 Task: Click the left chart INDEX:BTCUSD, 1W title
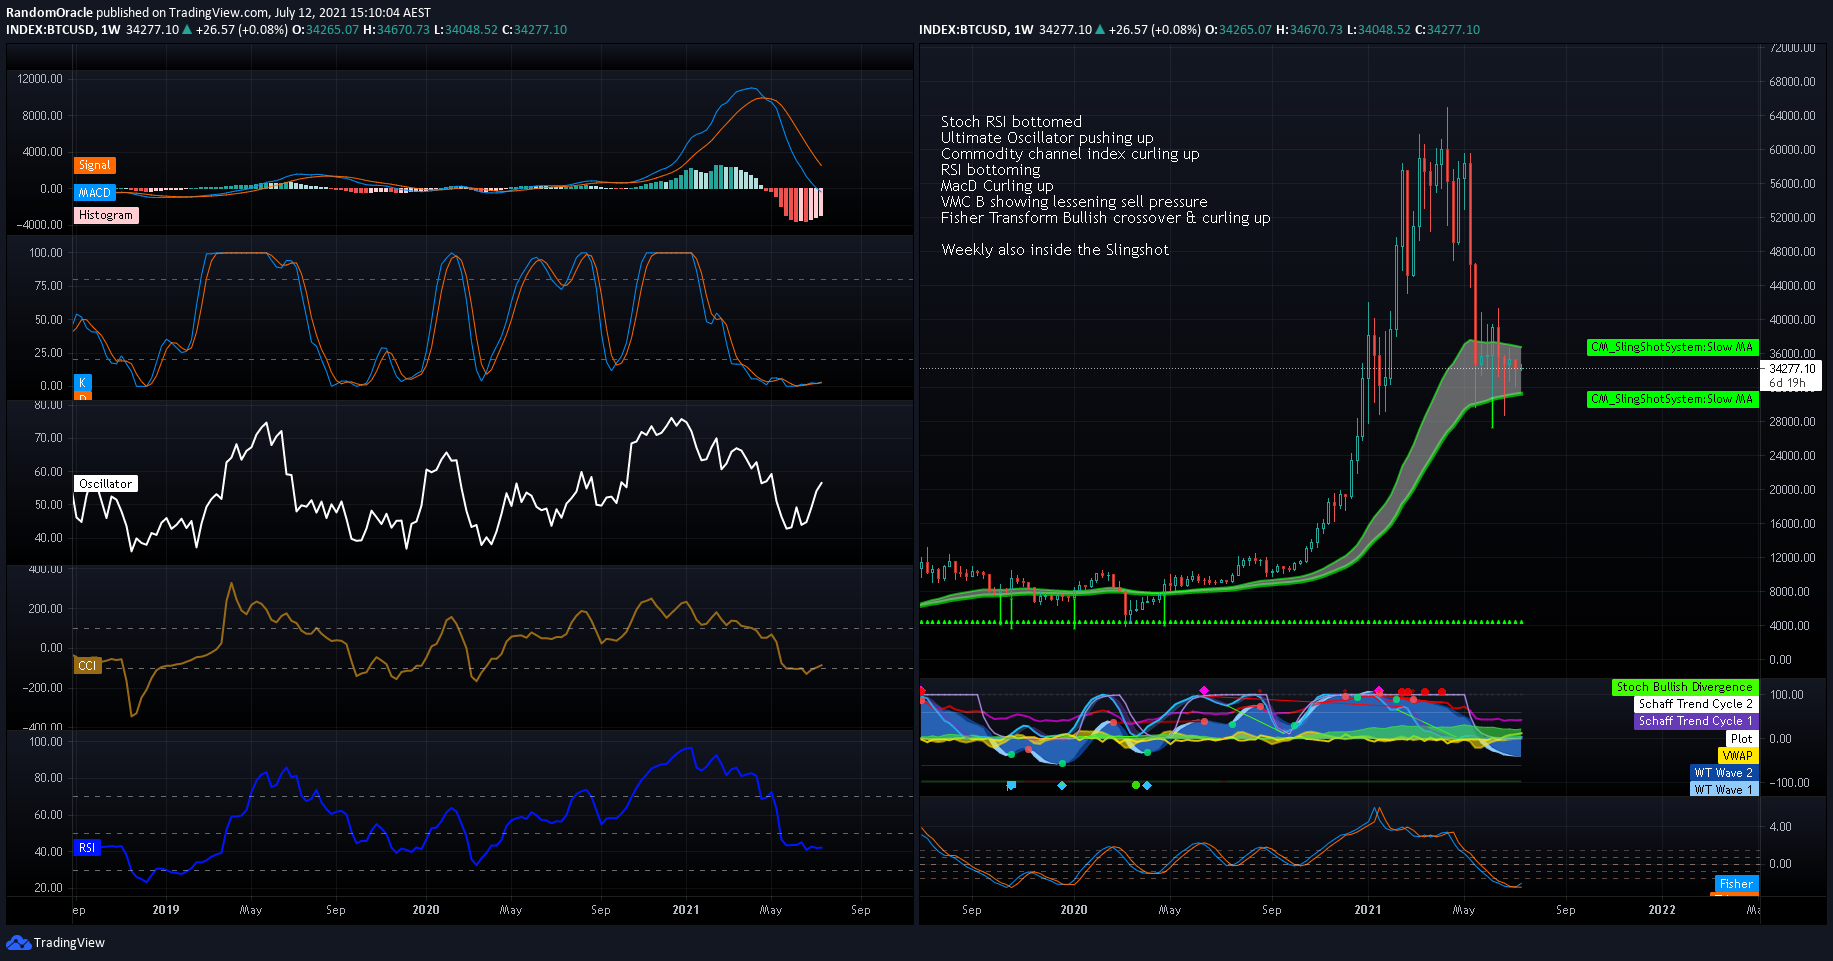(63, 30)
